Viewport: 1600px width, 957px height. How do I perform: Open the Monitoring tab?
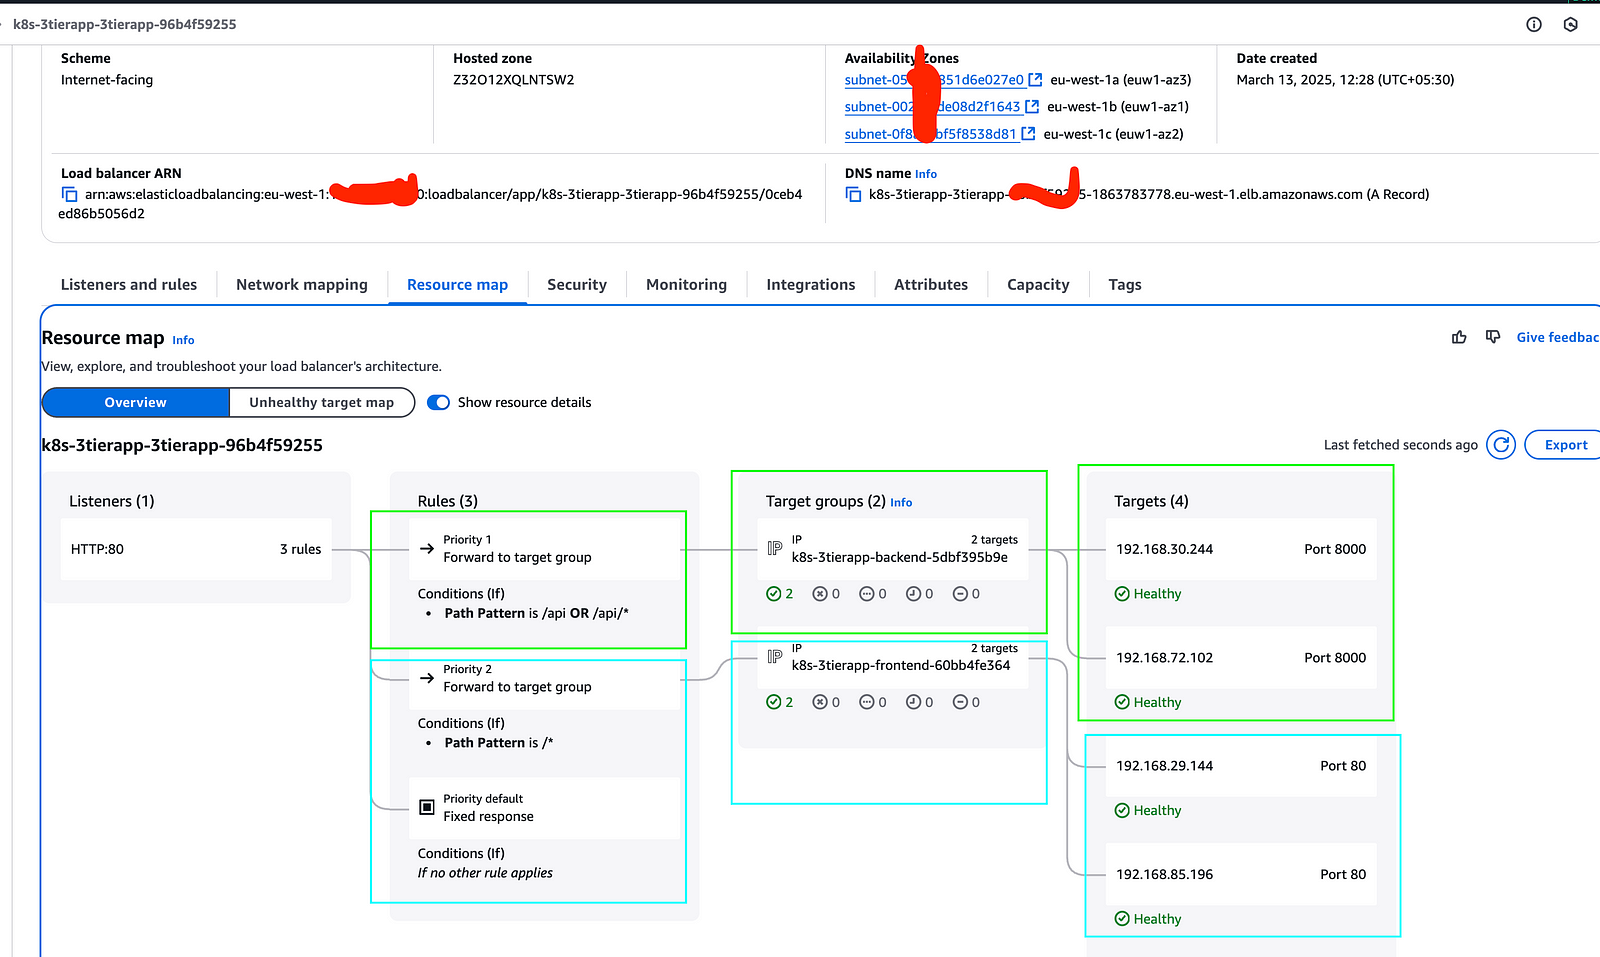click(x=686, y=285)
